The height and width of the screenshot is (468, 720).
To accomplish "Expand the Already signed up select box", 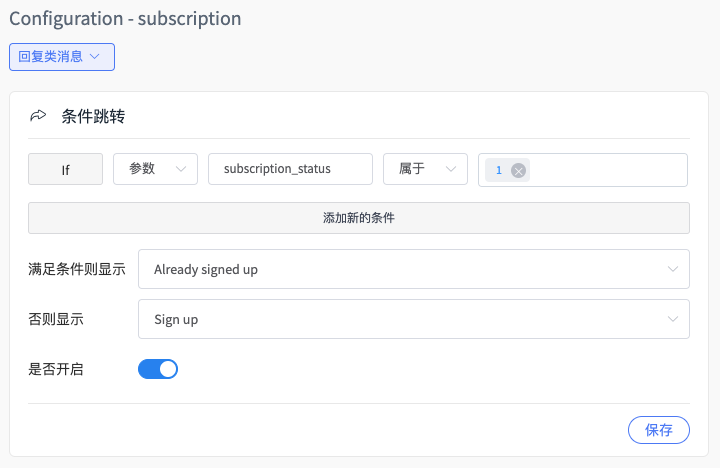I will pyautogui.click(x=414, y=269).
